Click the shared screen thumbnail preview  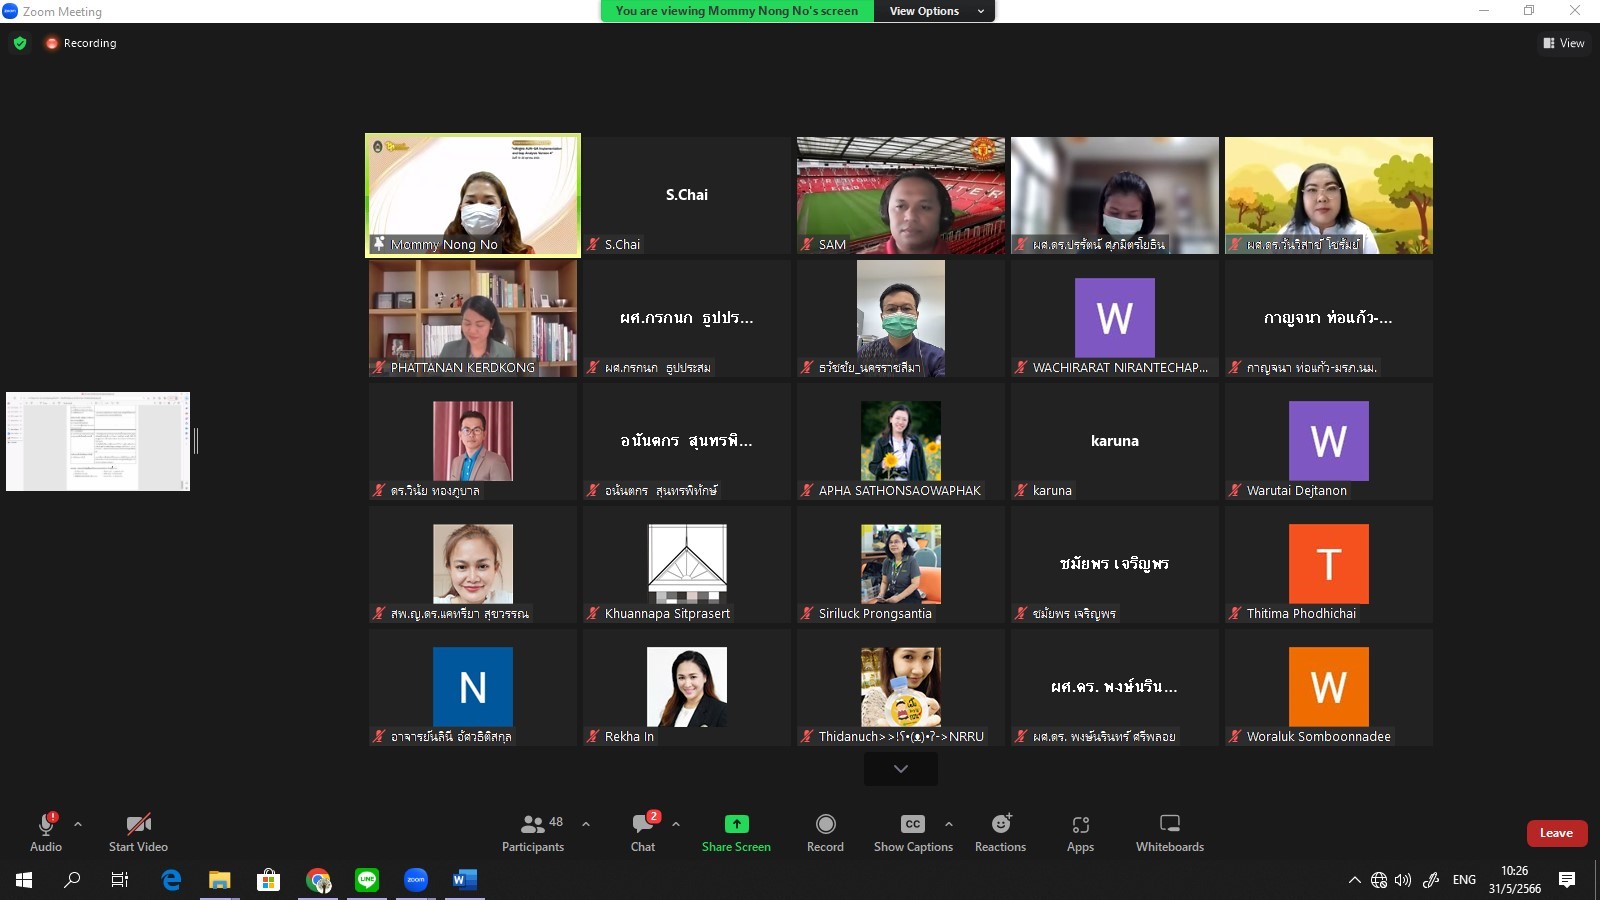pyautogui.click(x=98, y=441)
